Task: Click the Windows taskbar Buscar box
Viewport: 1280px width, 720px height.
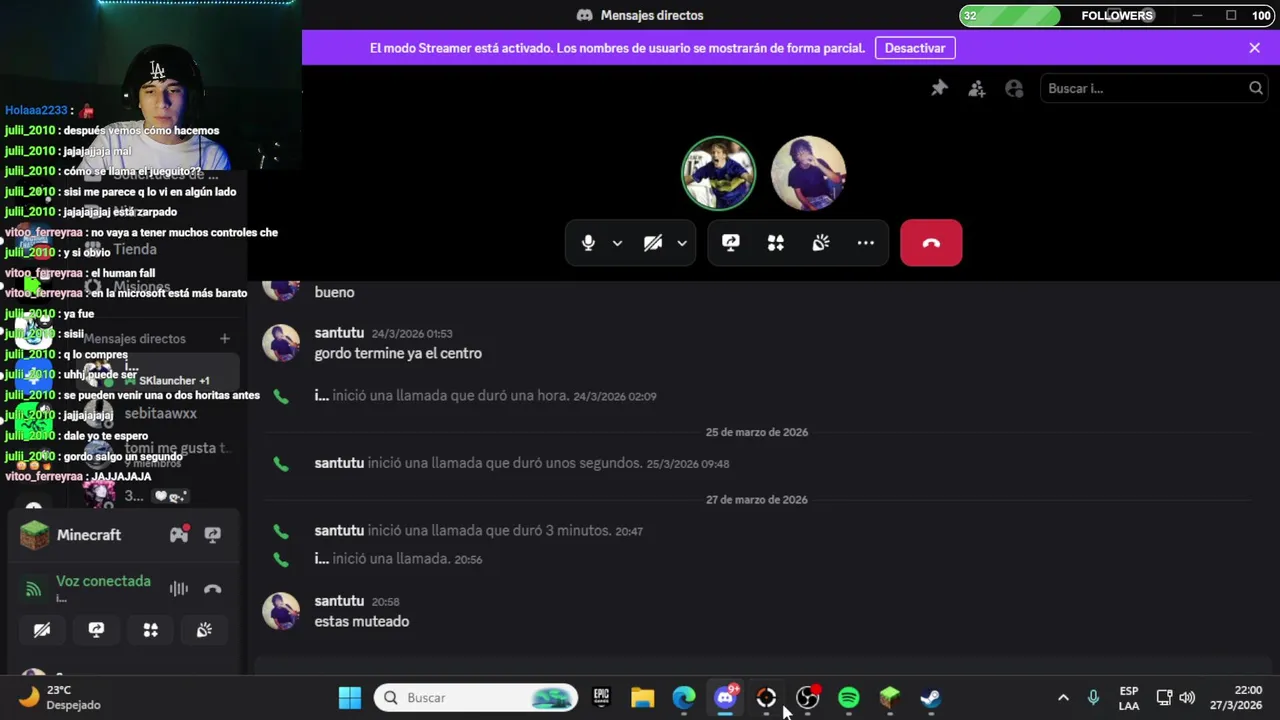Action: tap(476, 698)
